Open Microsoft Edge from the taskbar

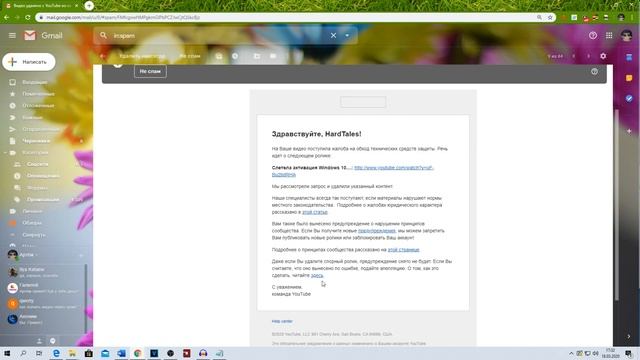[x=56, y=353]
